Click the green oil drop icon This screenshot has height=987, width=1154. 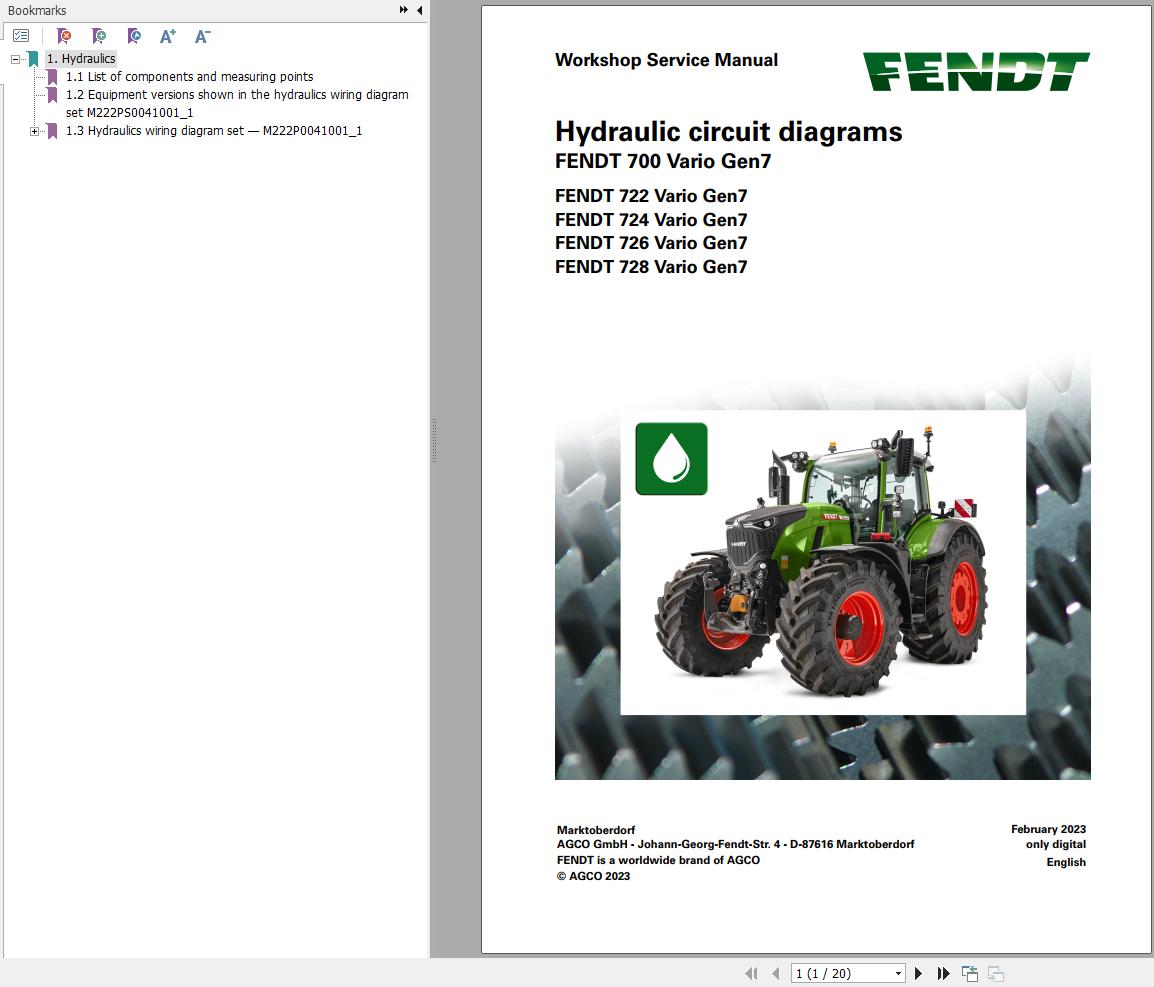pyautogui.click(x=671, y=459)
